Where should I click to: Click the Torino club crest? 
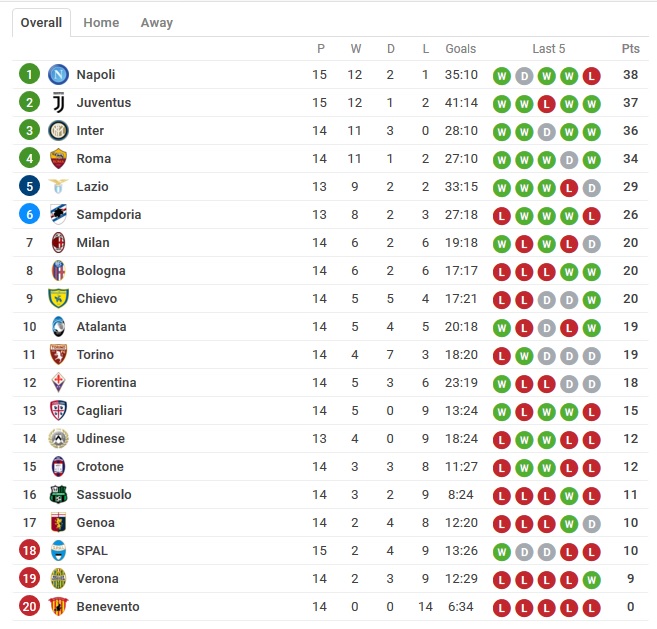coord(58,355)
